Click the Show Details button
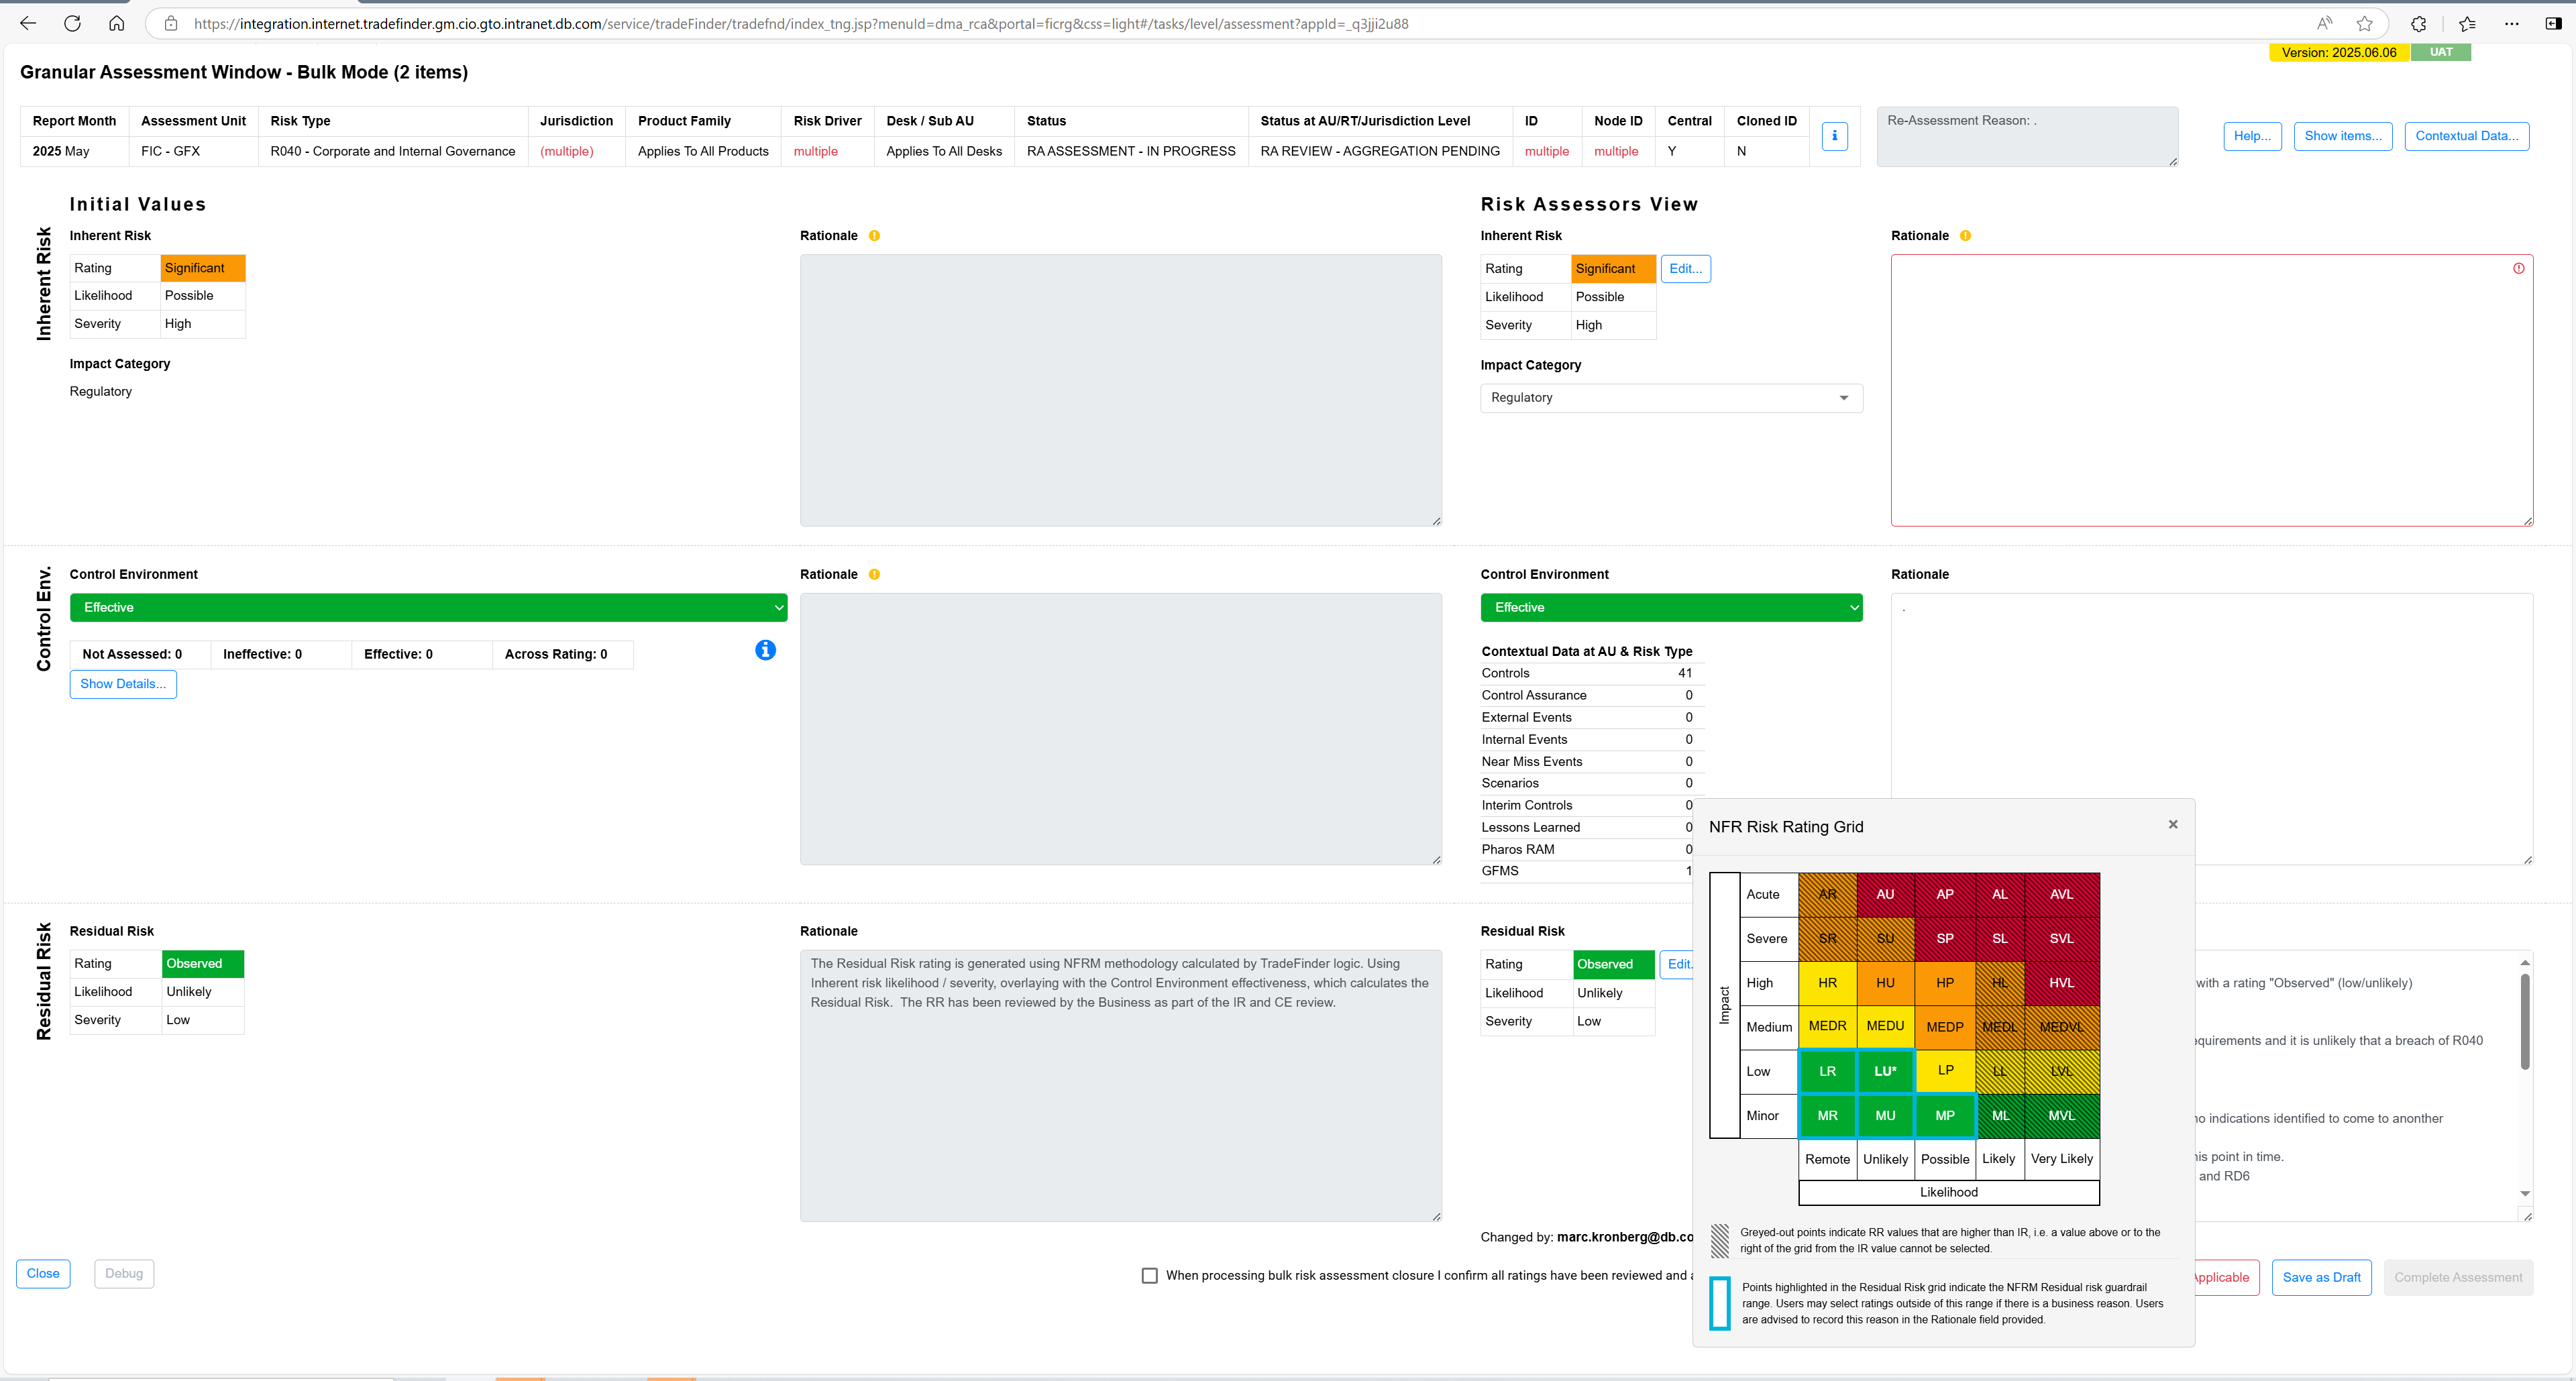This screenshot has height=1381, width=2576. [x=123, y=684]
